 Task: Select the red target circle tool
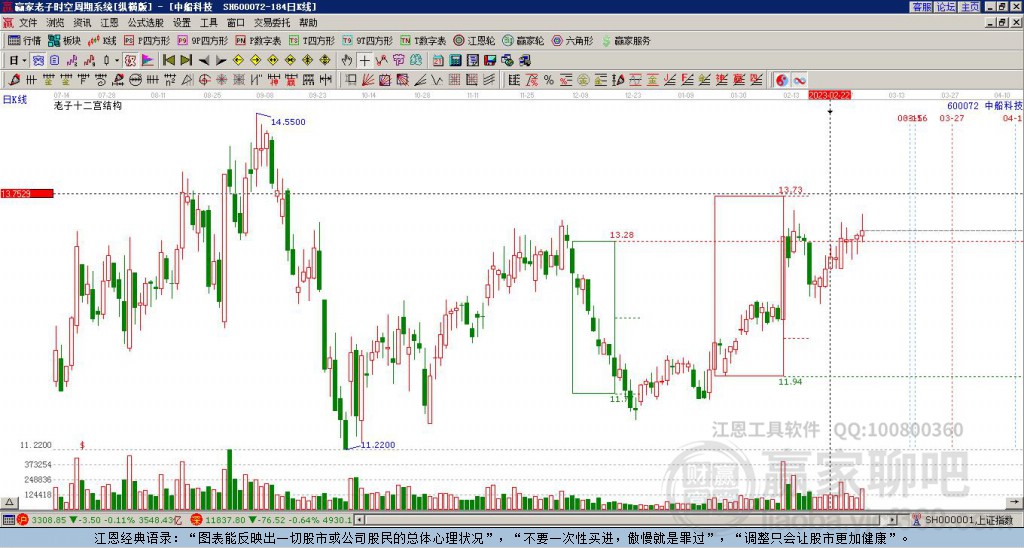pos(204,80)
